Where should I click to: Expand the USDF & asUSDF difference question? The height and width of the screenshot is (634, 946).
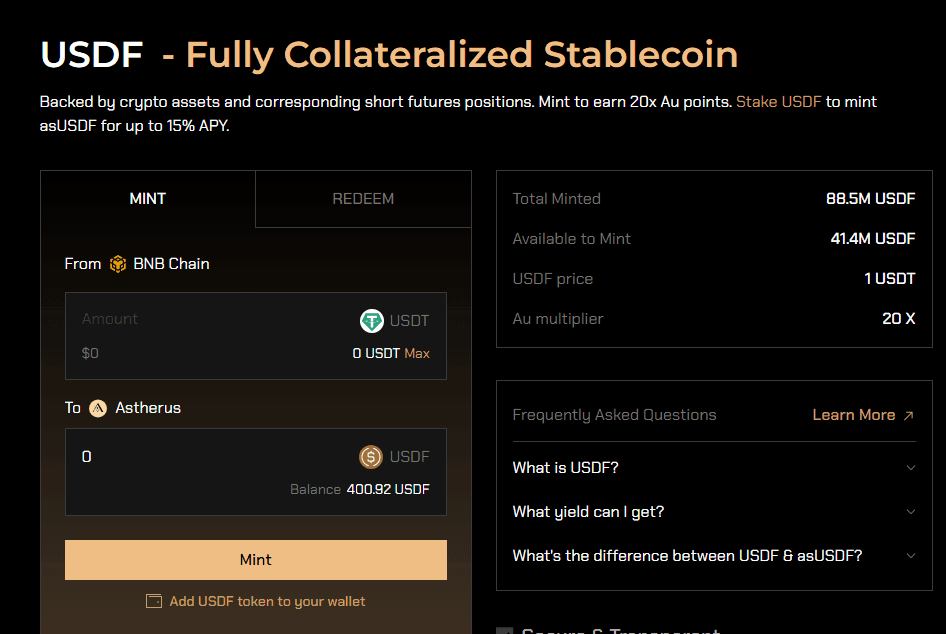910,556
